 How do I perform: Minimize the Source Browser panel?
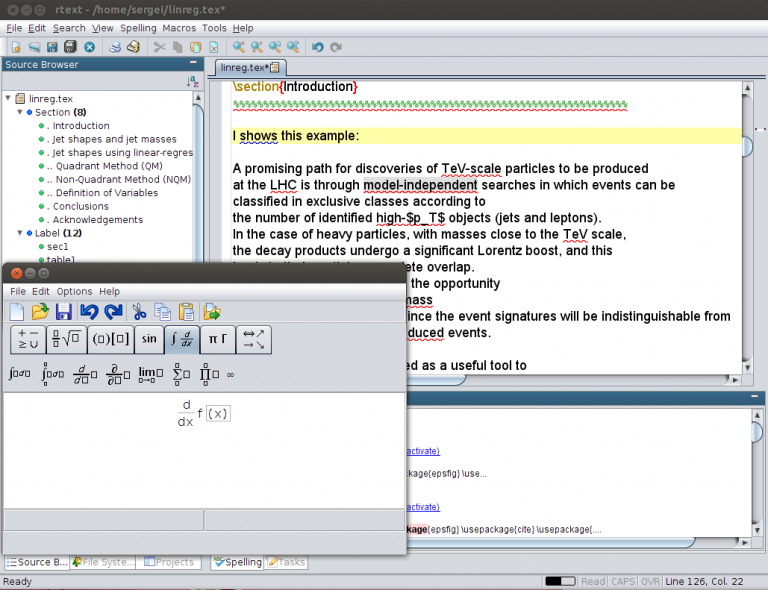[x=193, y=63]
